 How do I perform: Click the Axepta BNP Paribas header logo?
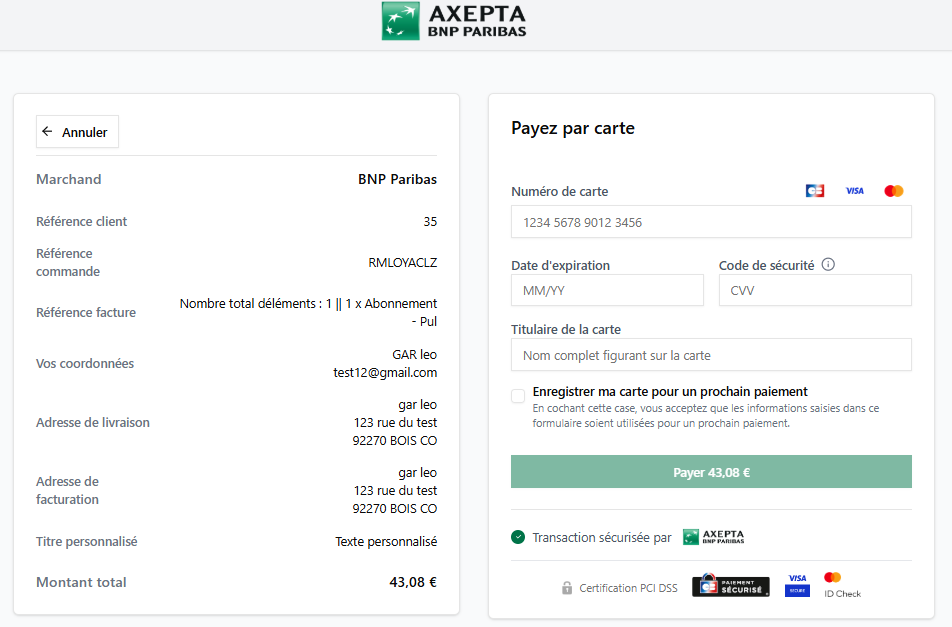454,21
